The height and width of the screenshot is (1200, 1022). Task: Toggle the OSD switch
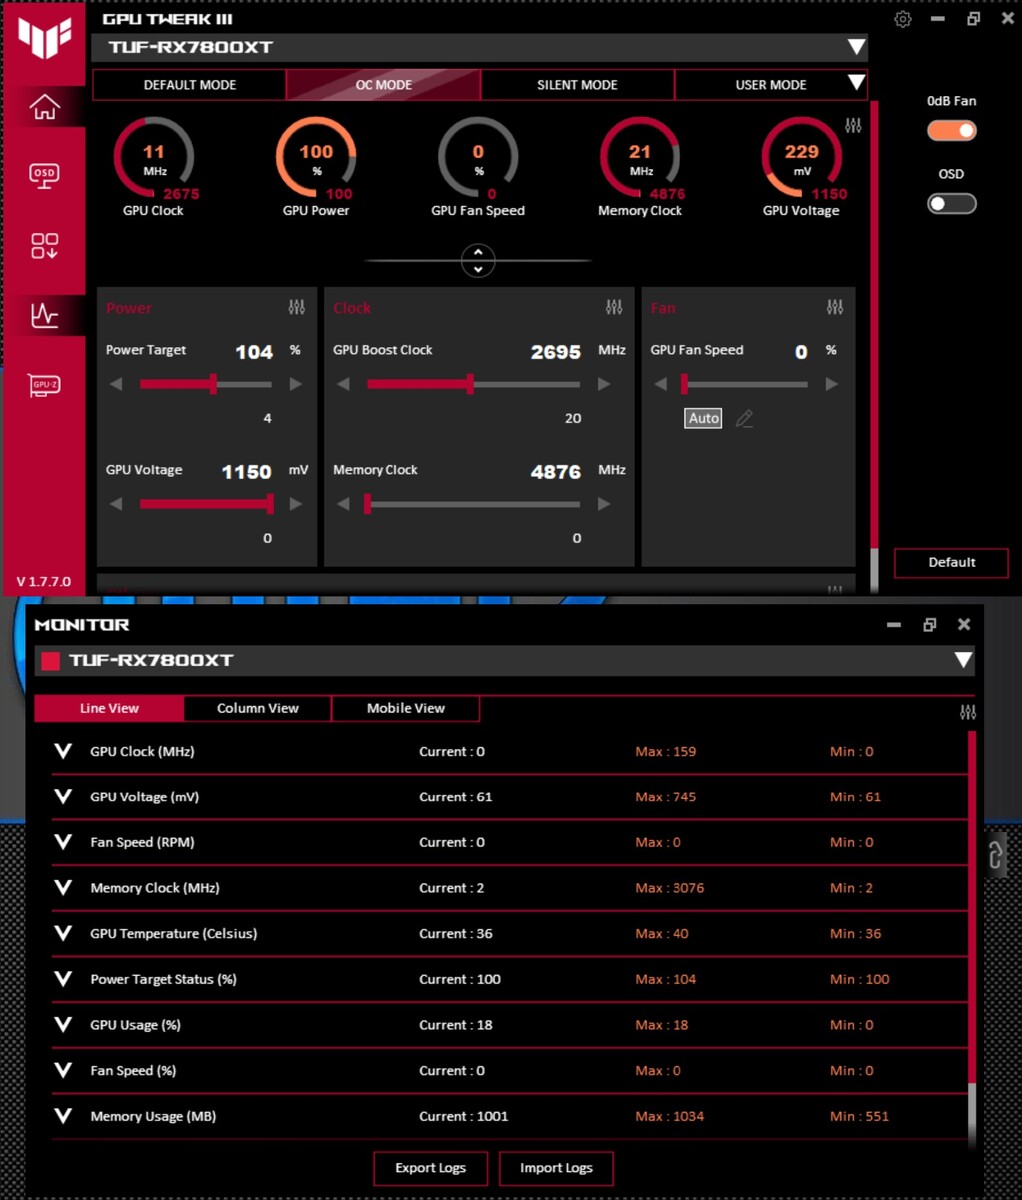point(951,204)
